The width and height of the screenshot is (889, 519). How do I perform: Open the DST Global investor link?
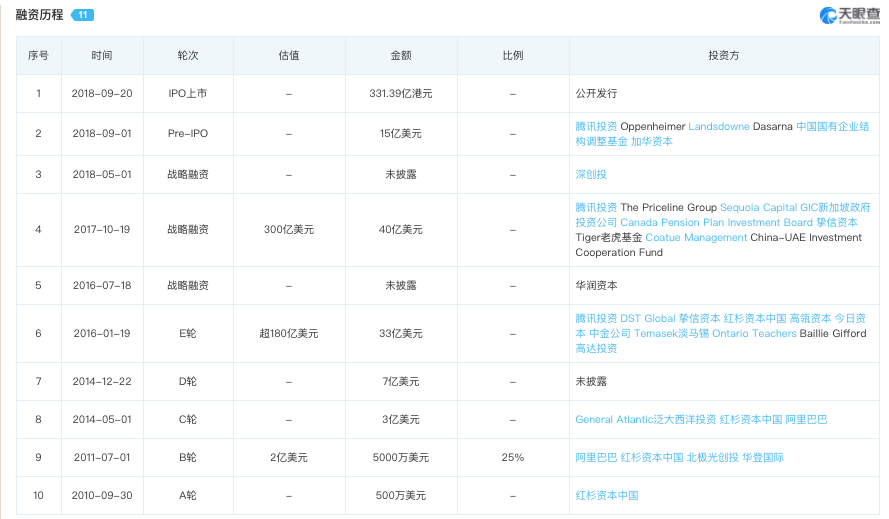[647, 318]
